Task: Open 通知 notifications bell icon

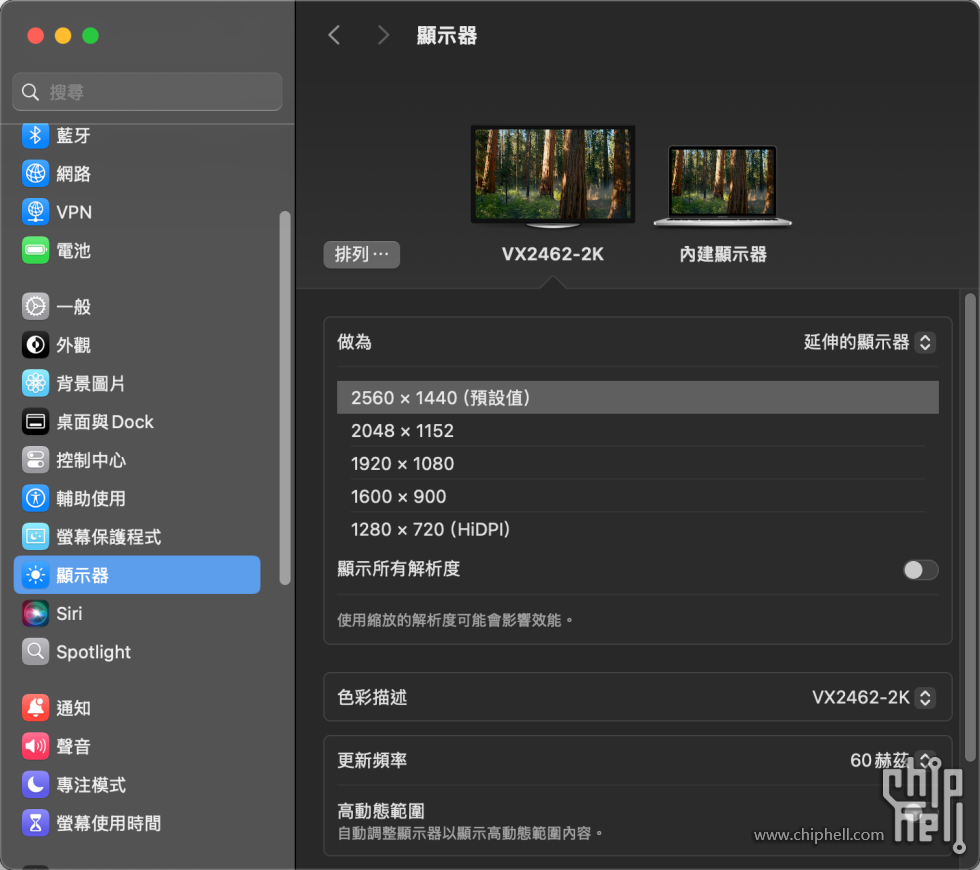Action: [36, 708]
